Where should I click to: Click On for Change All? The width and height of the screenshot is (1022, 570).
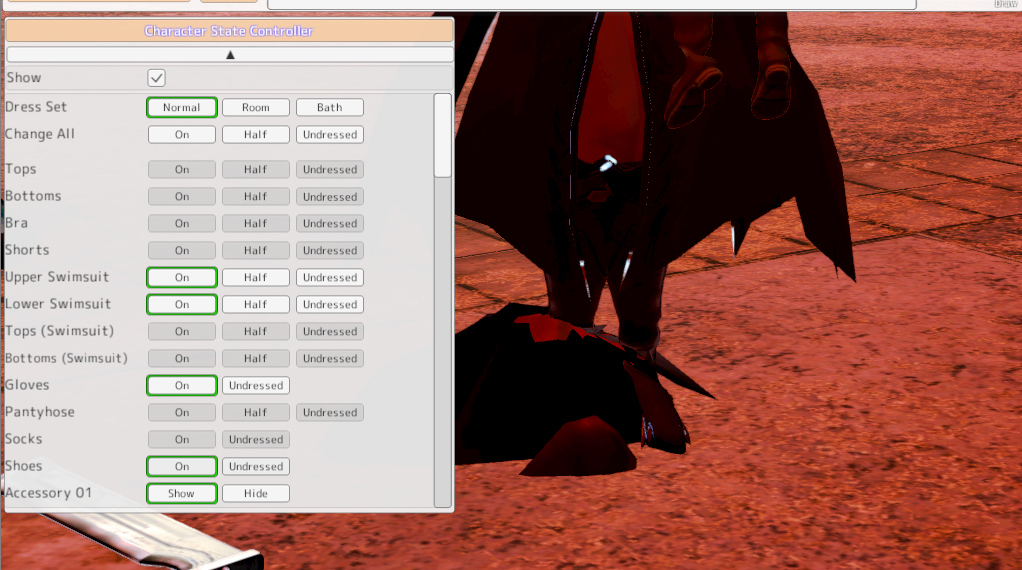pyautogui.click(x=182, y=135)
